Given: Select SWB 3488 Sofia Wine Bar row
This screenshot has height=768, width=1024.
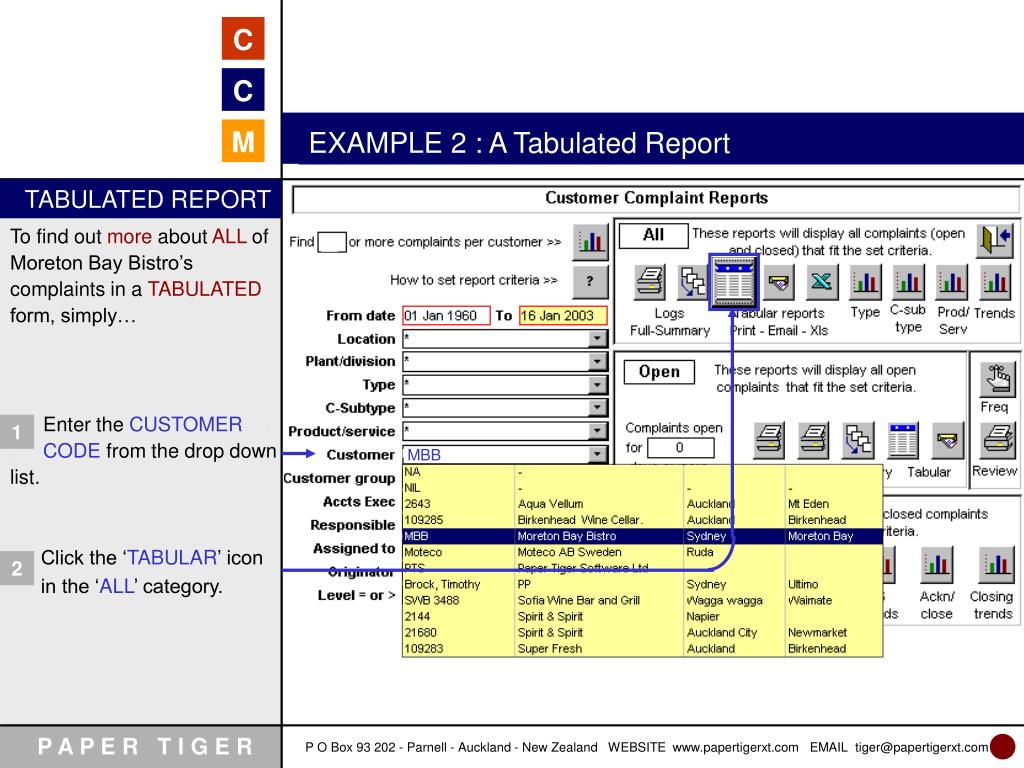Looking at the screenshot, I should click(x=643, y=600).
